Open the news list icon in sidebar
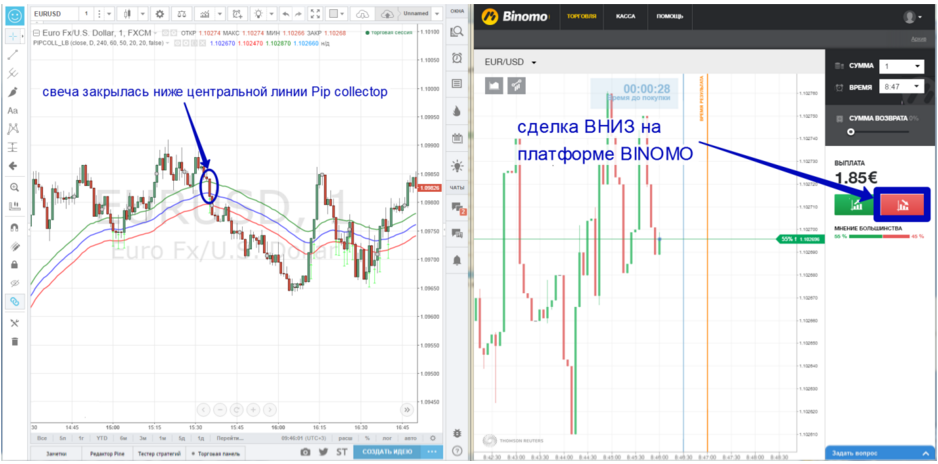Image resolution: width=938 pixels, height=464 pixels. (x=457, y=84)
